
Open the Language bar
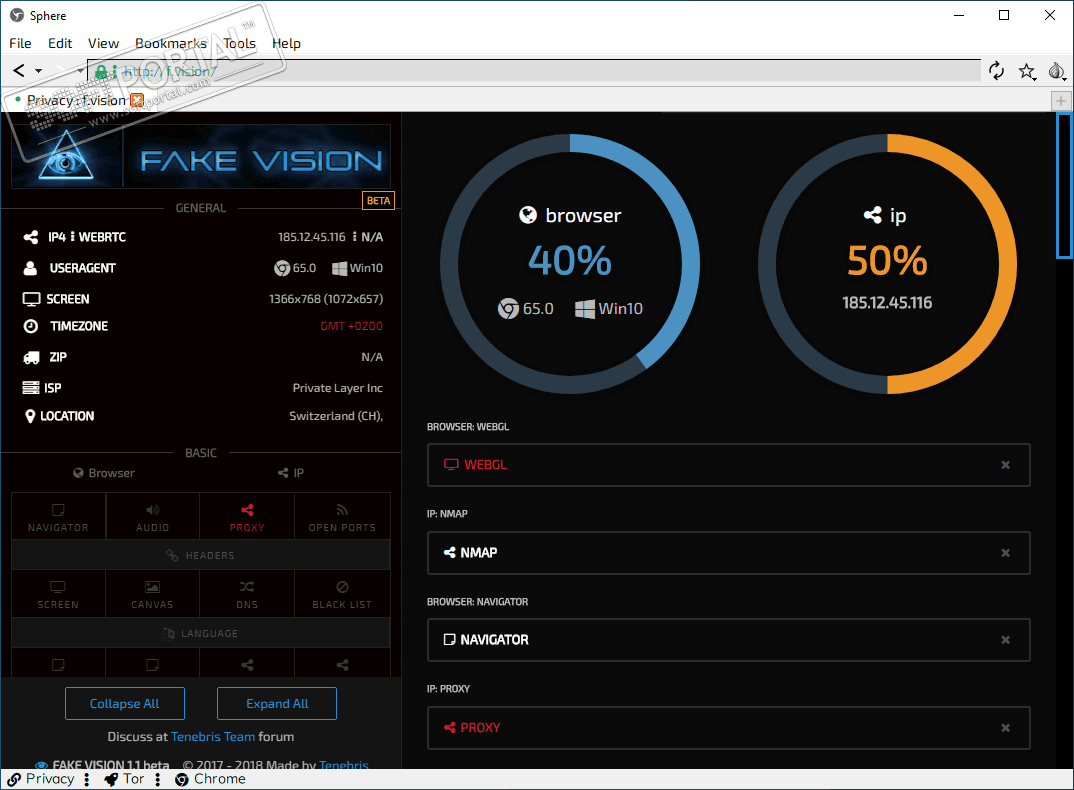pyautogui.click(x=201, y=633)
